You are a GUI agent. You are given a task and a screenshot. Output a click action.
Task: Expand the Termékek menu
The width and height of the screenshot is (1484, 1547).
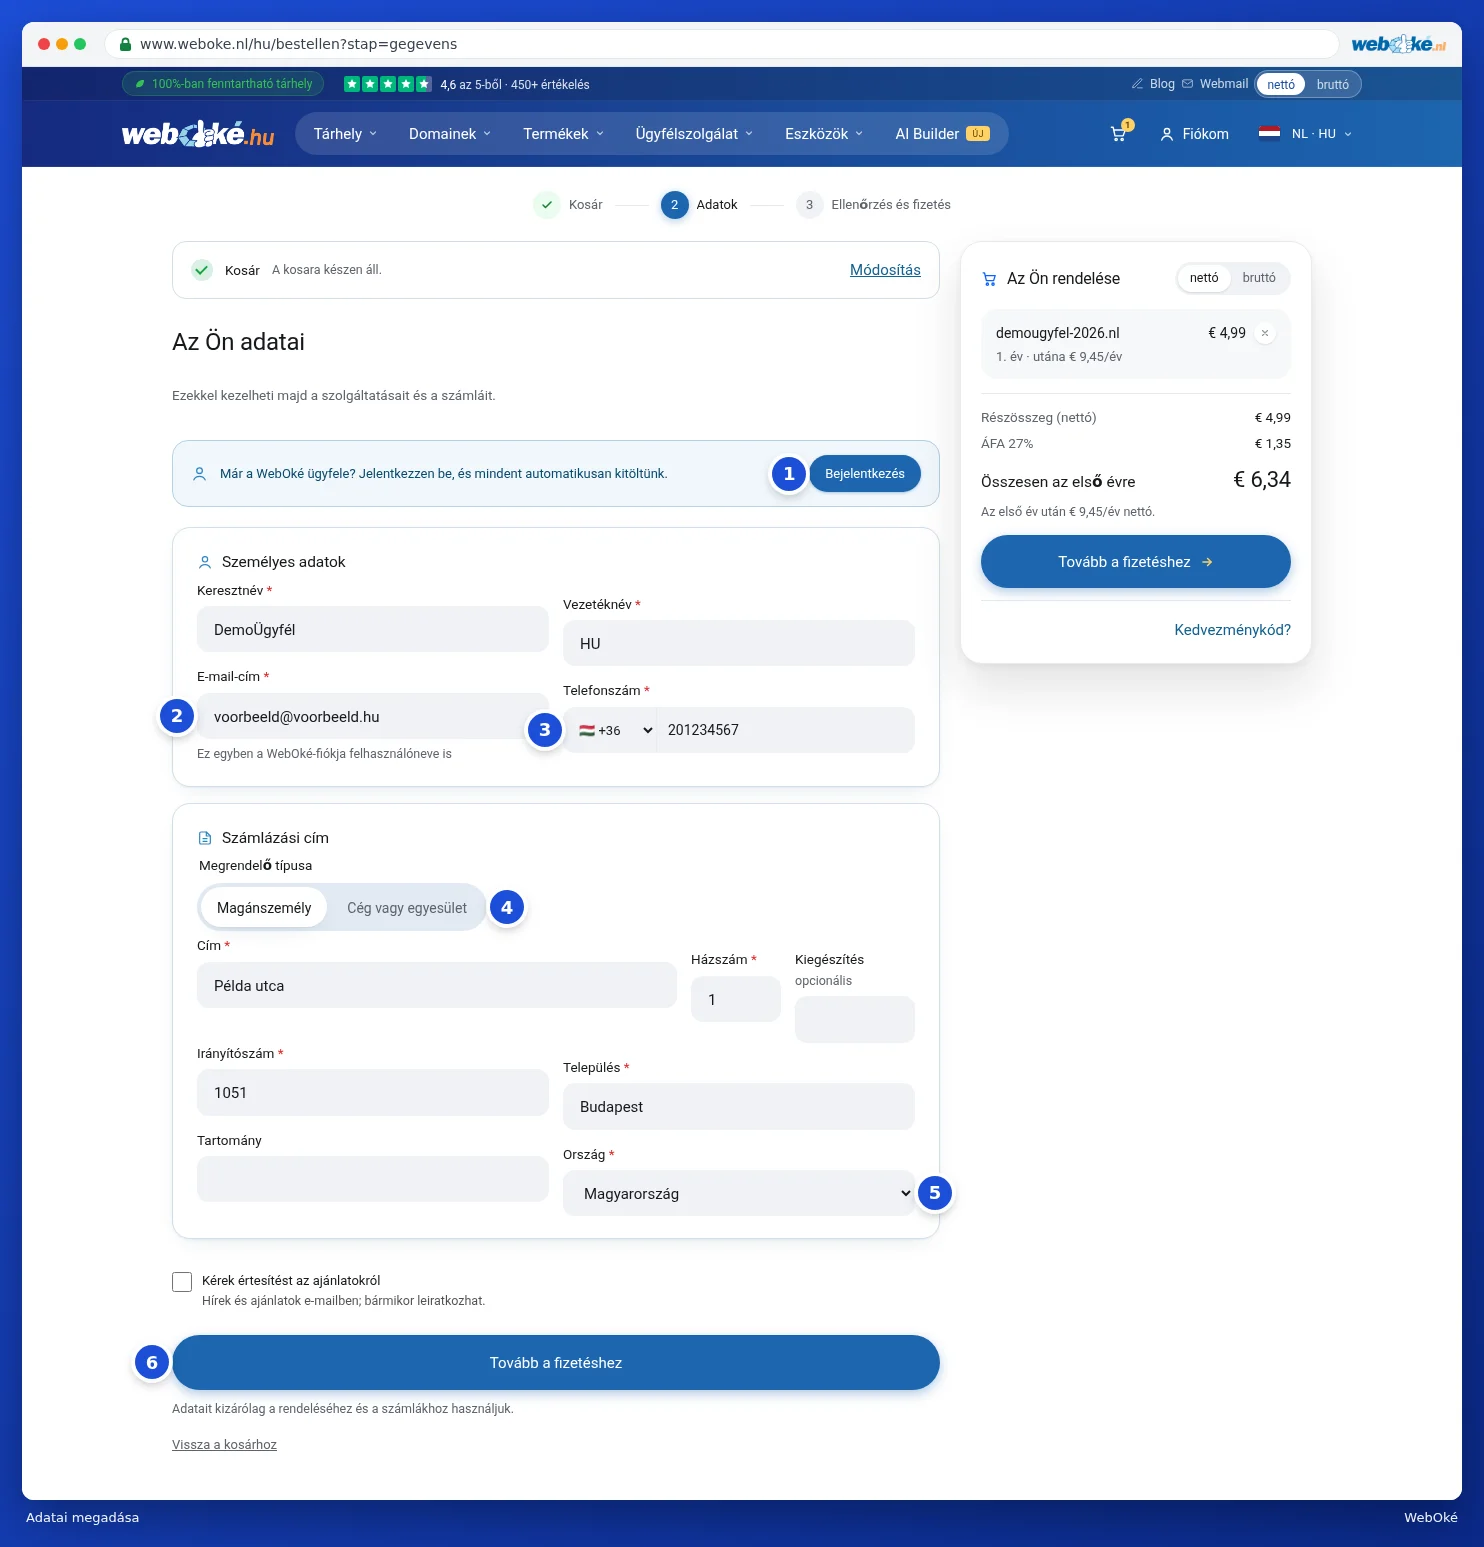pyautogui.click(x=564, y=134)
